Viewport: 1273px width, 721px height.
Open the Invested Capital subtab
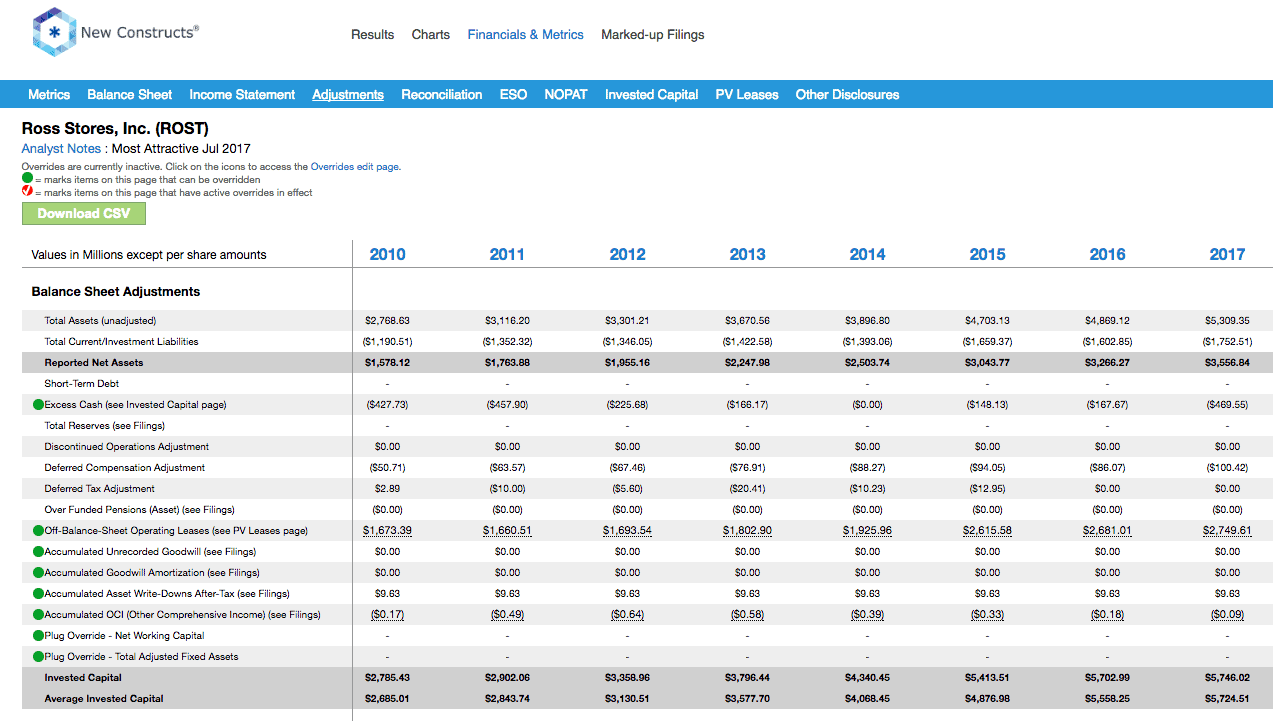(652, 94)
